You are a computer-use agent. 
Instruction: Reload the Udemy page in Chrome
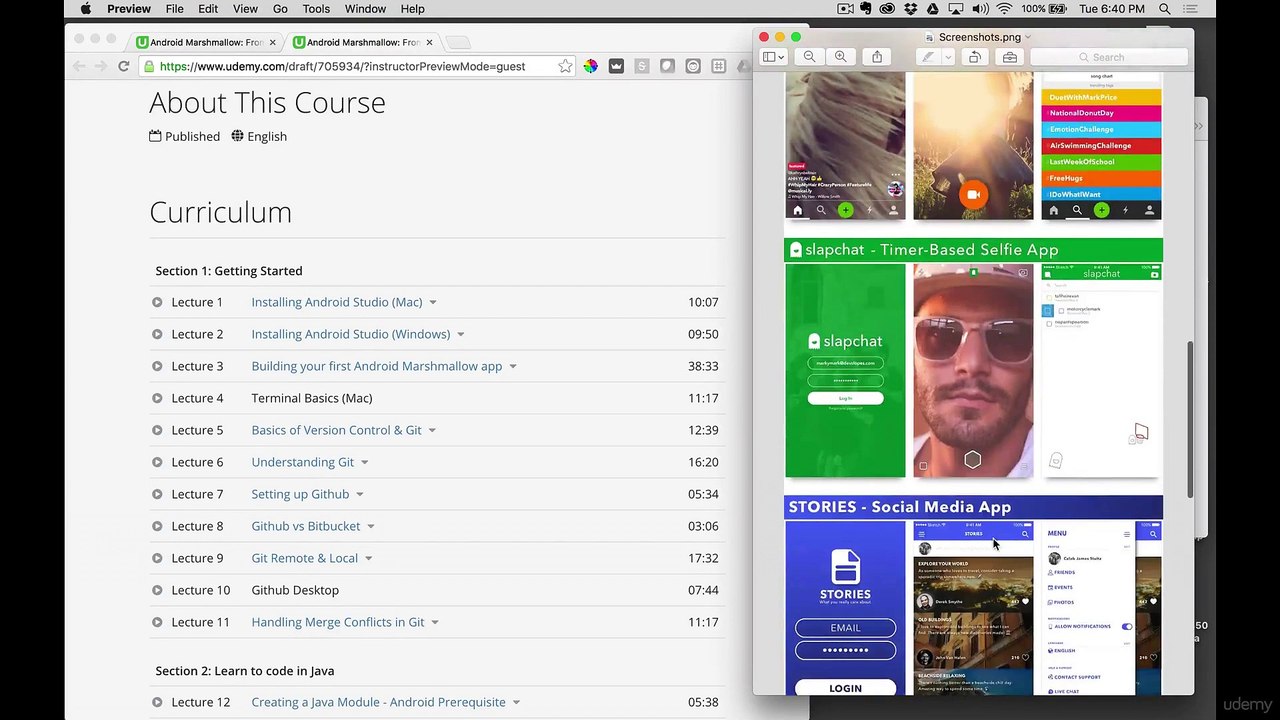[124, 66]
